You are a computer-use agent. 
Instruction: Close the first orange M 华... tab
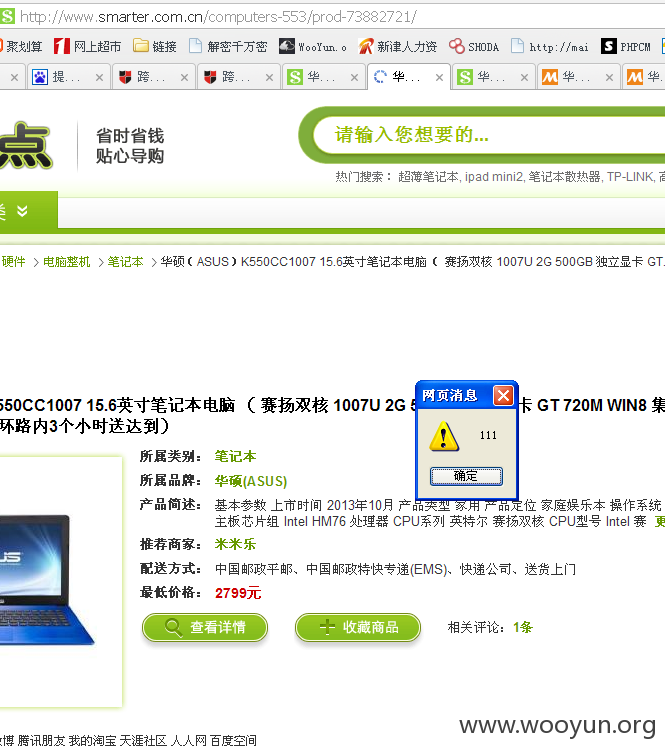coord(609,77)
